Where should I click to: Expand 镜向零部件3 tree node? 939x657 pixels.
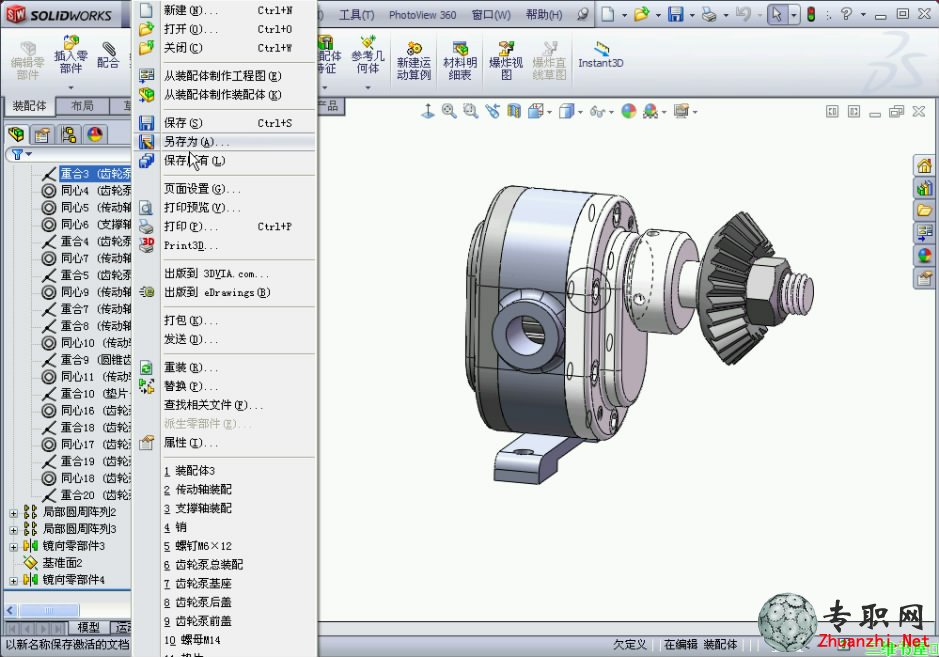13,546
